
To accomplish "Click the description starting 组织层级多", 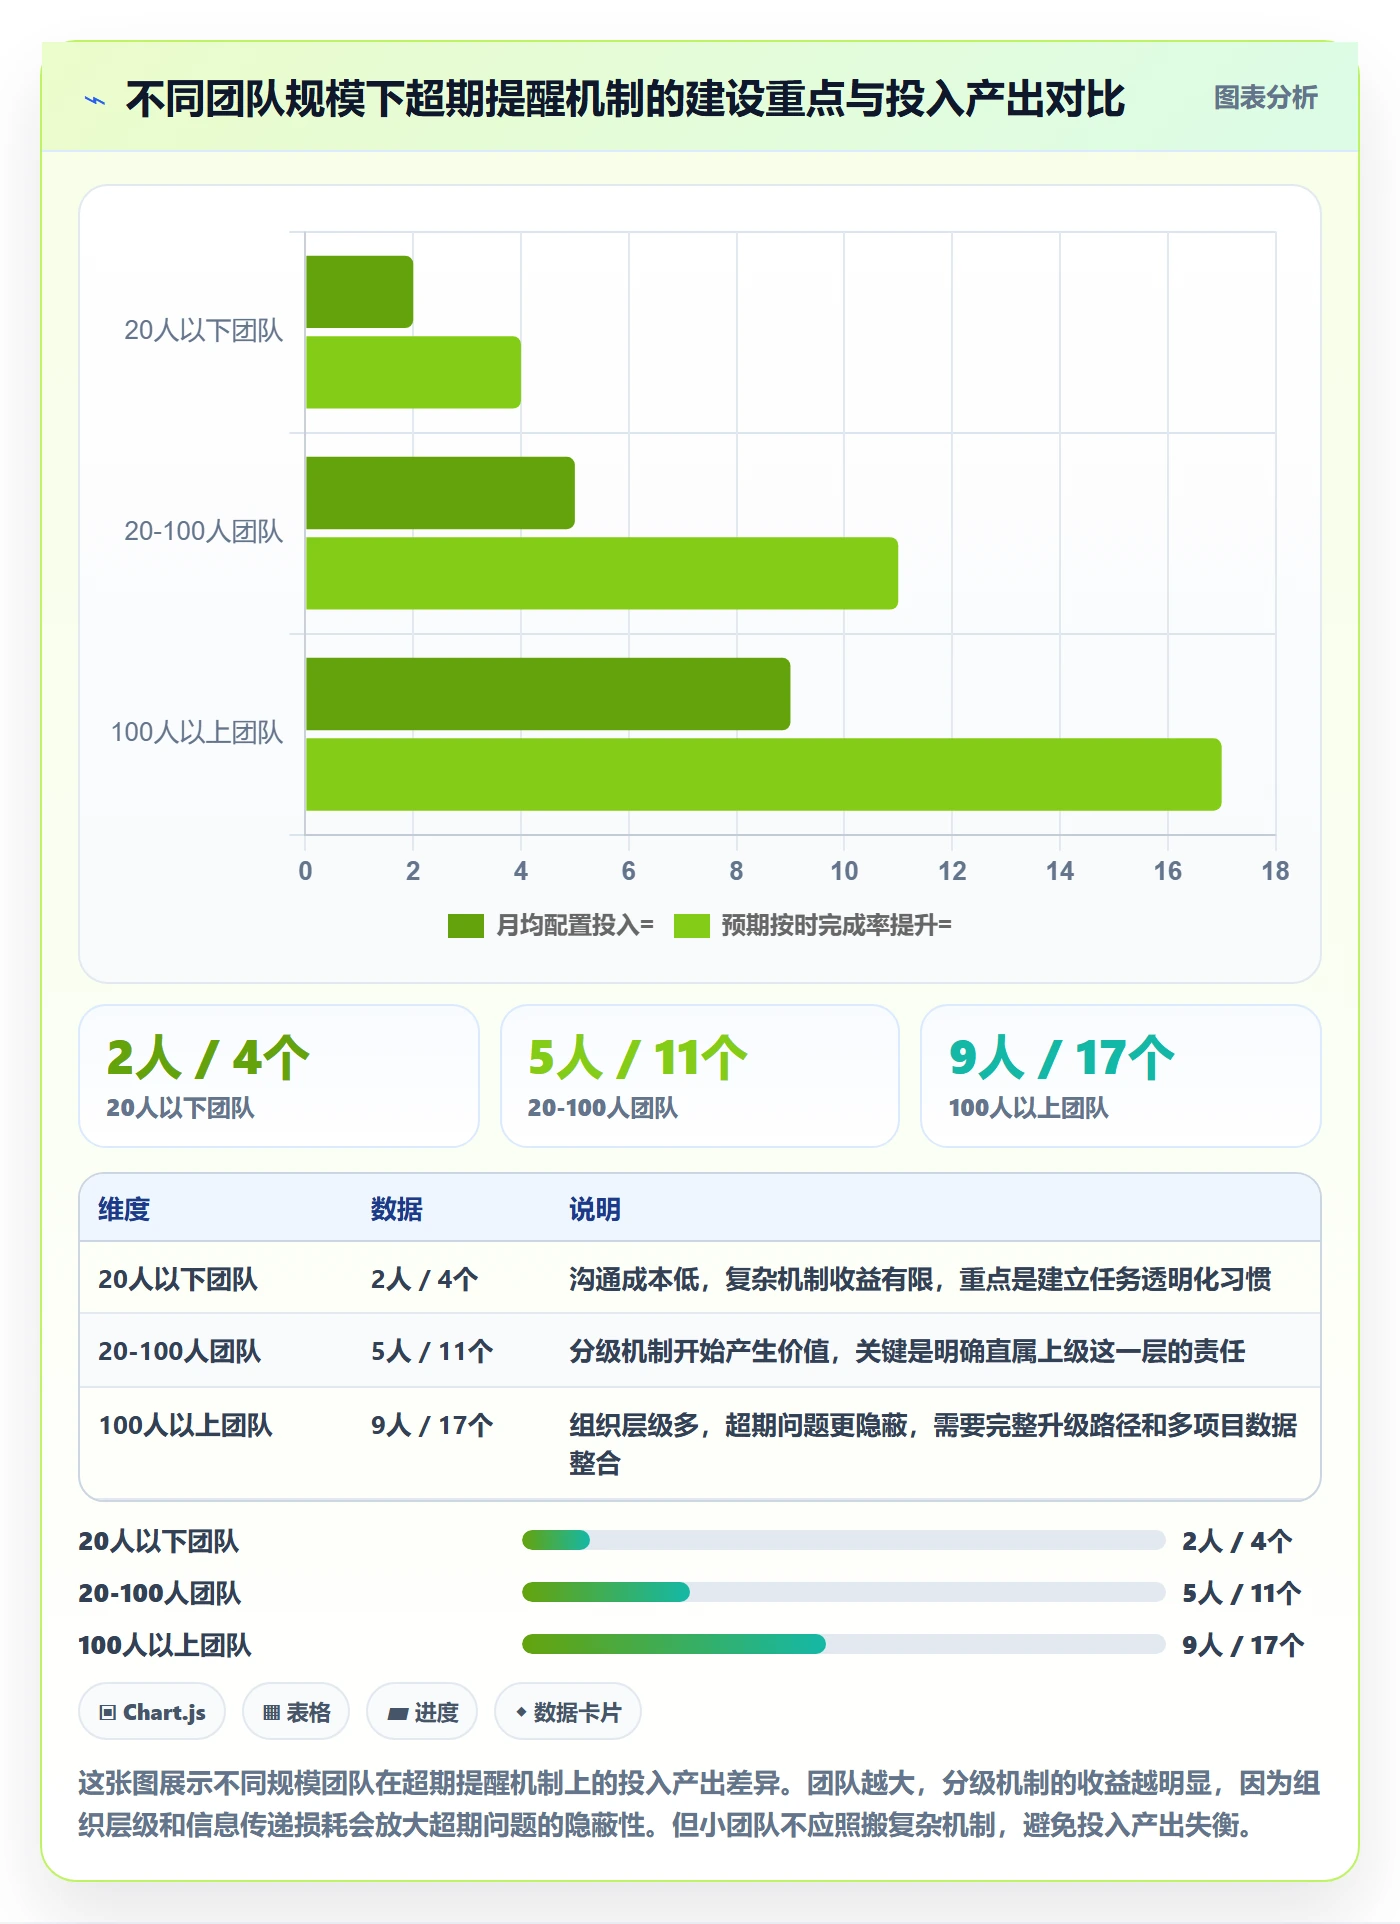I will point(934,1444).
